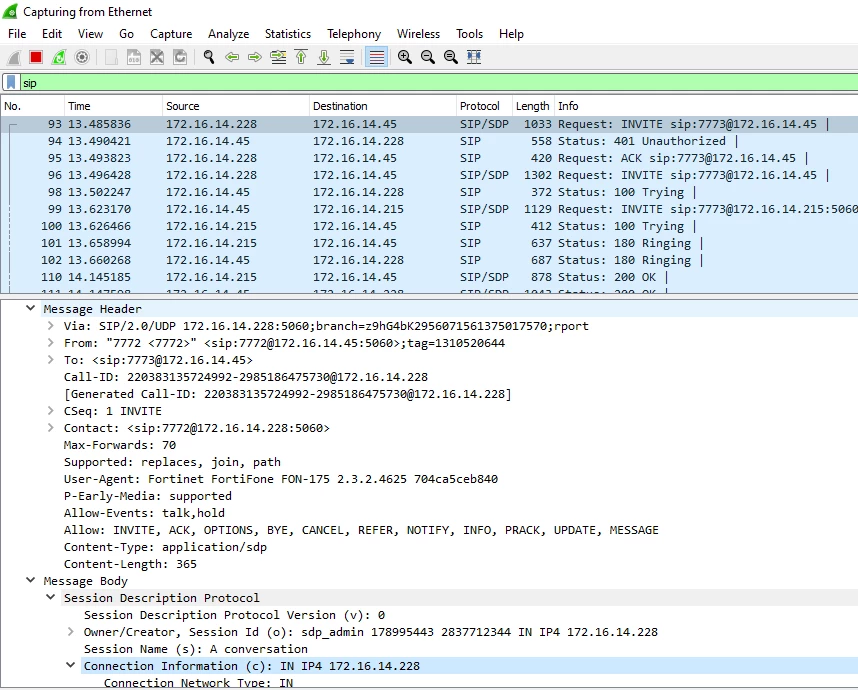Click the find packet magnifier icon

click(208, 57)
